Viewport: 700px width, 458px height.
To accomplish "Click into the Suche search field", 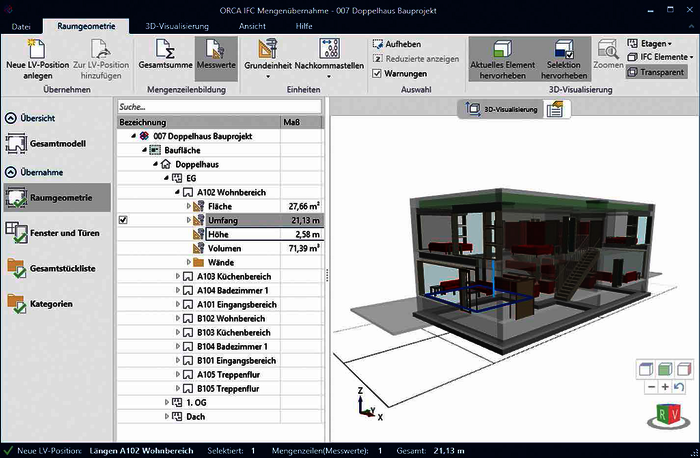I will pyautogui.click(x=219, y=107).
